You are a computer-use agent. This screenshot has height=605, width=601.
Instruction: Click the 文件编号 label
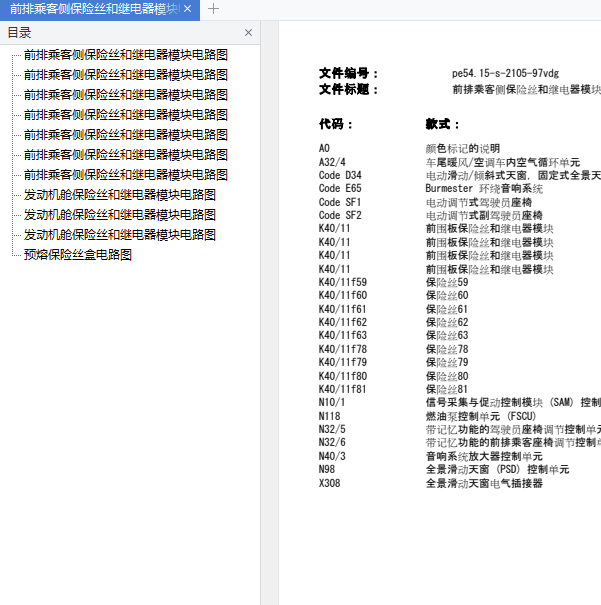pyautogui.click(x=348, y=73)
